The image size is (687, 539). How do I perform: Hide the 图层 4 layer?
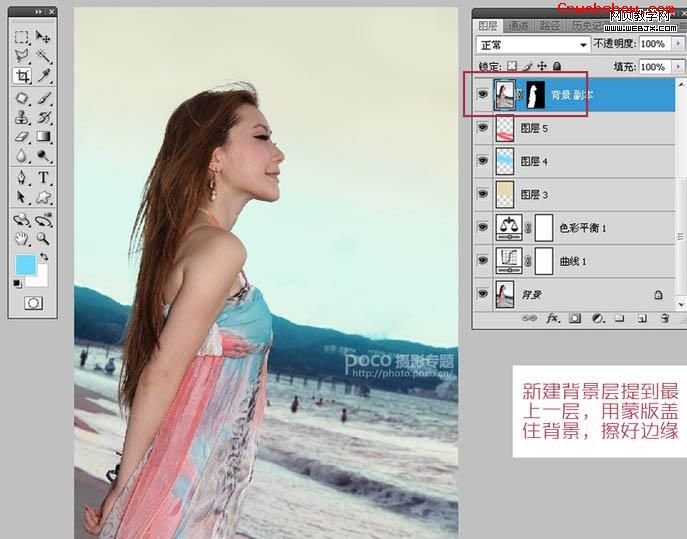483,161
